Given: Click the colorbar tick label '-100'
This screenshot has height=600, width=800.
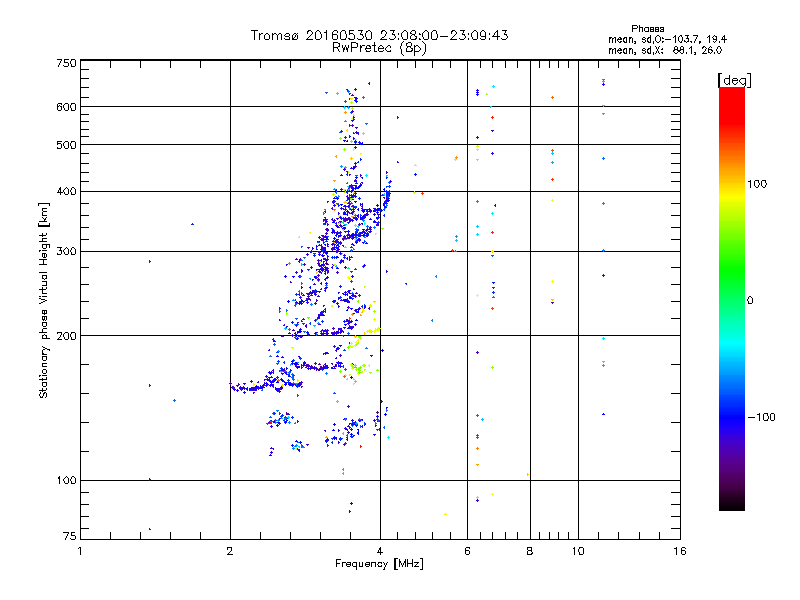Looking at the screenshot, I should [x=761, y=417].
